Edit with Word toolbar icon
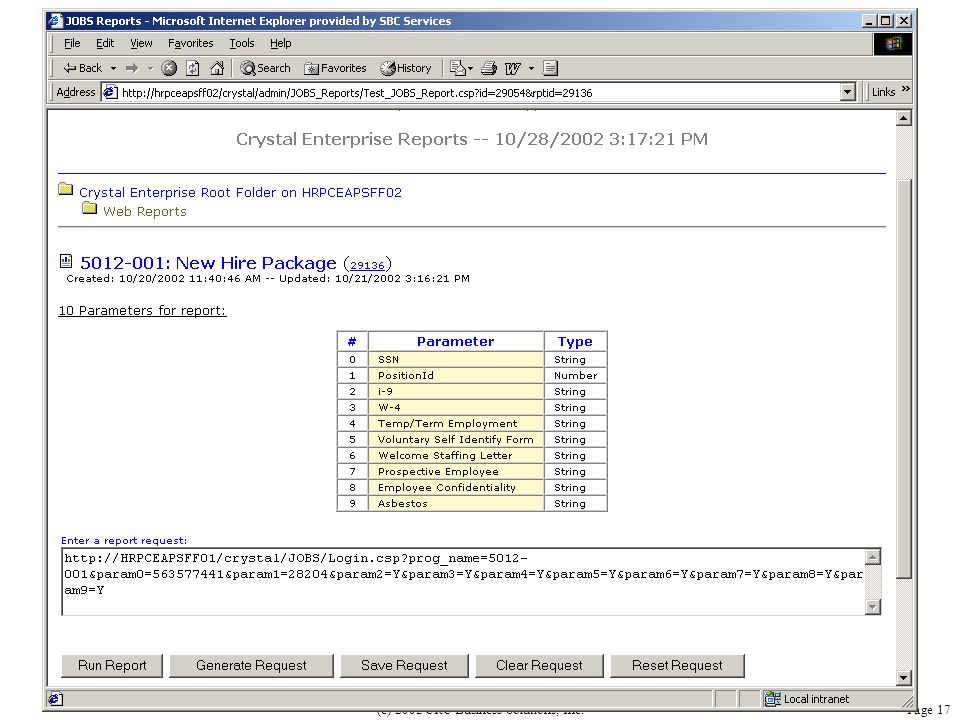 [x=512, y=68]
